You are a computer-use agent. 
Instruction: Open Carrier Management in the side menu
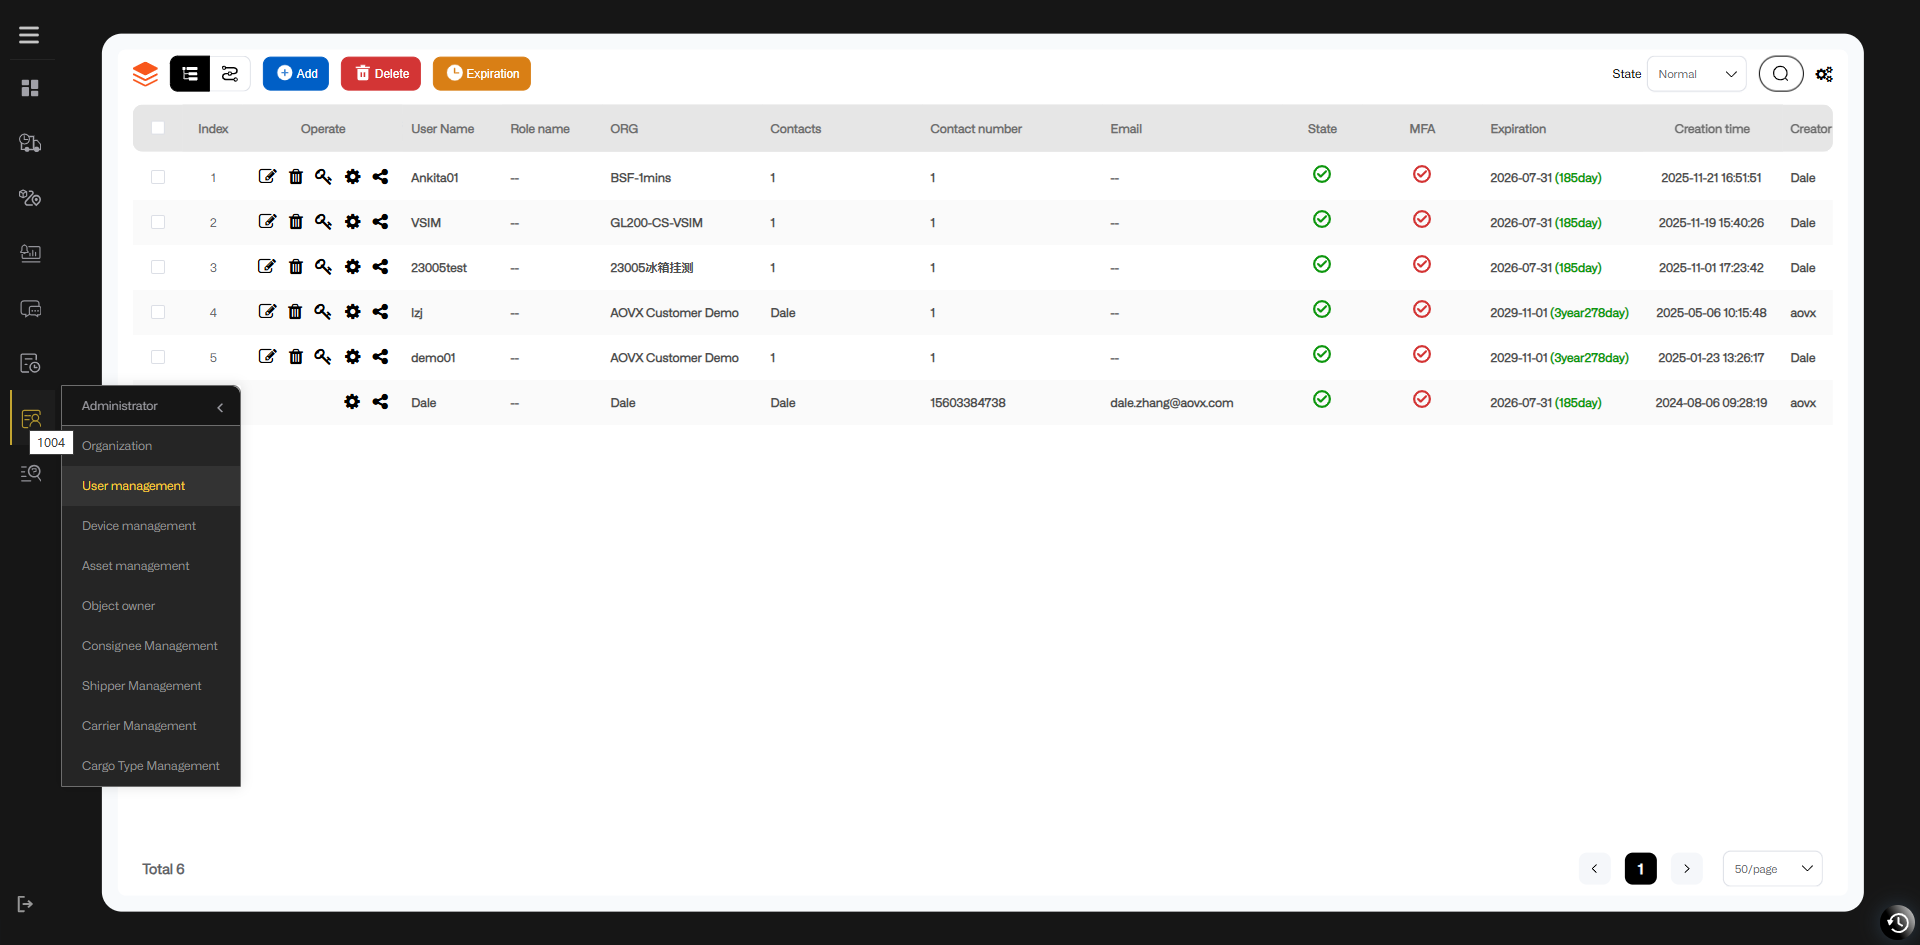tap(139, 726)
